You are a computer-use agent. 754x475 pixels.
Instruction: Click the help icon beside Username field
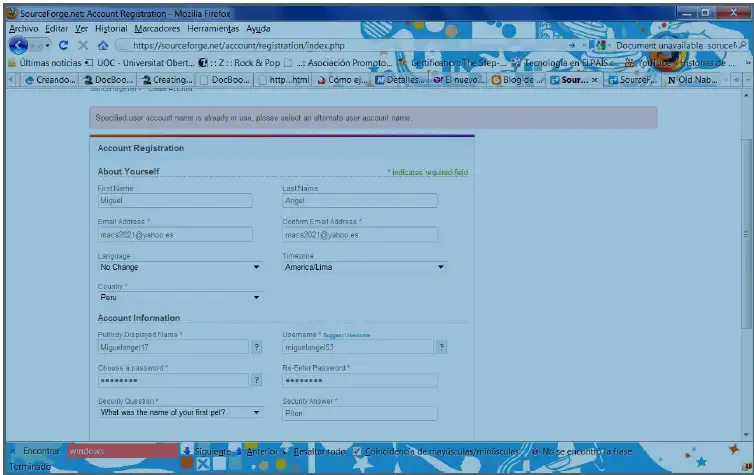tap(441, 347)
